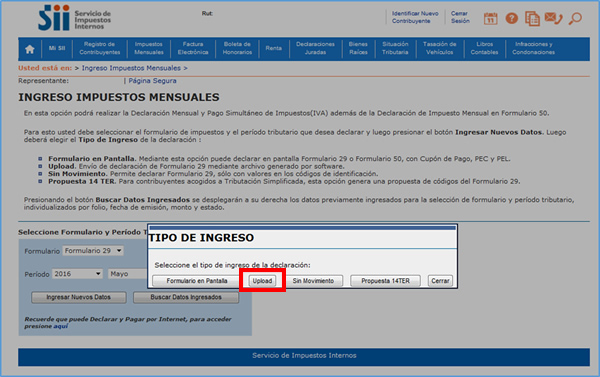Click Ingresar Nuevos Datos button
Image resolution: width=600 pixels, height=377 pixels.
[x=78, y=297]
